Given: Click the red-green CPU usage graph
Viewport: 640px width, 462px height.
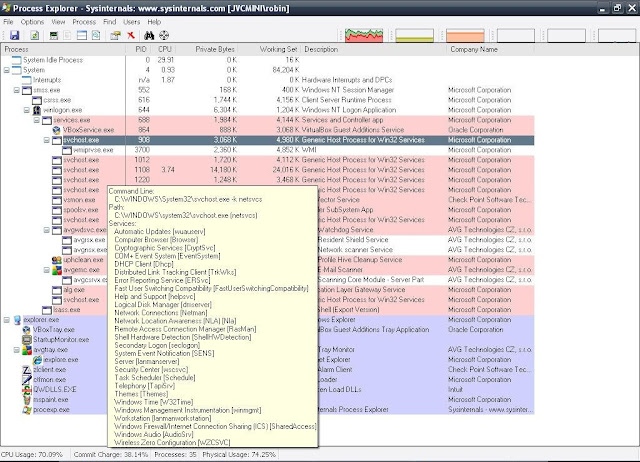Looking at the screenshot, I should pos(364,36).
